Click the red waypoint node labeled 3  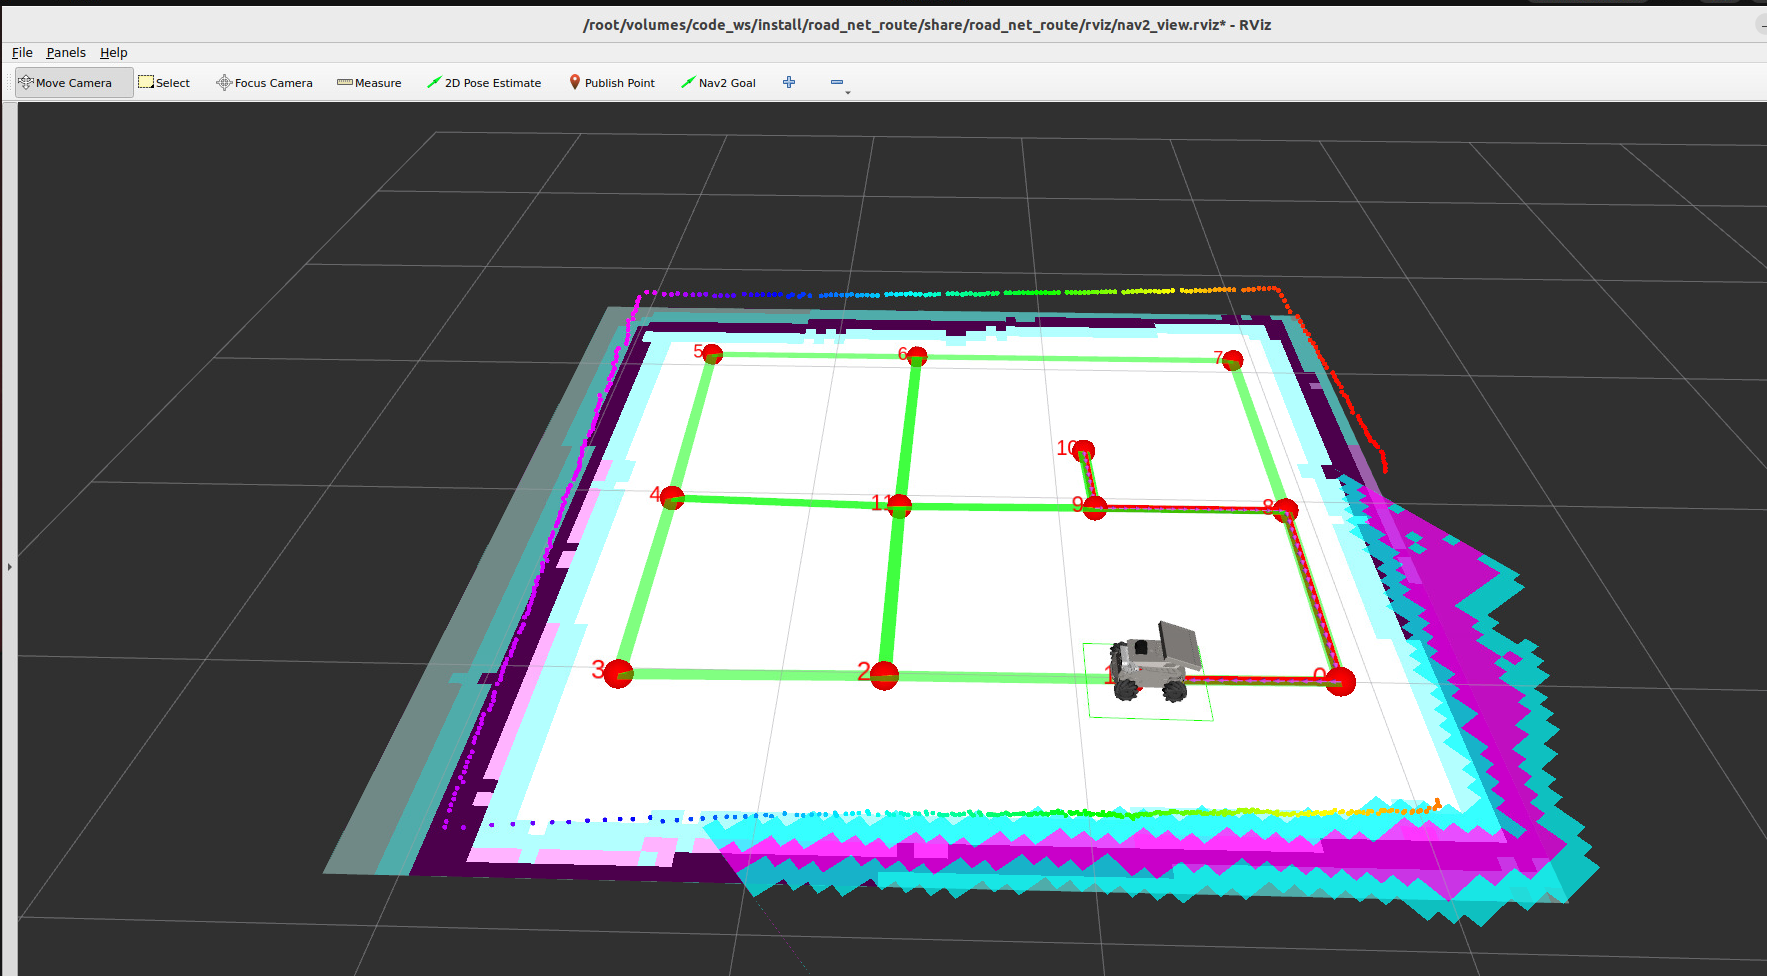coord(619,674)
